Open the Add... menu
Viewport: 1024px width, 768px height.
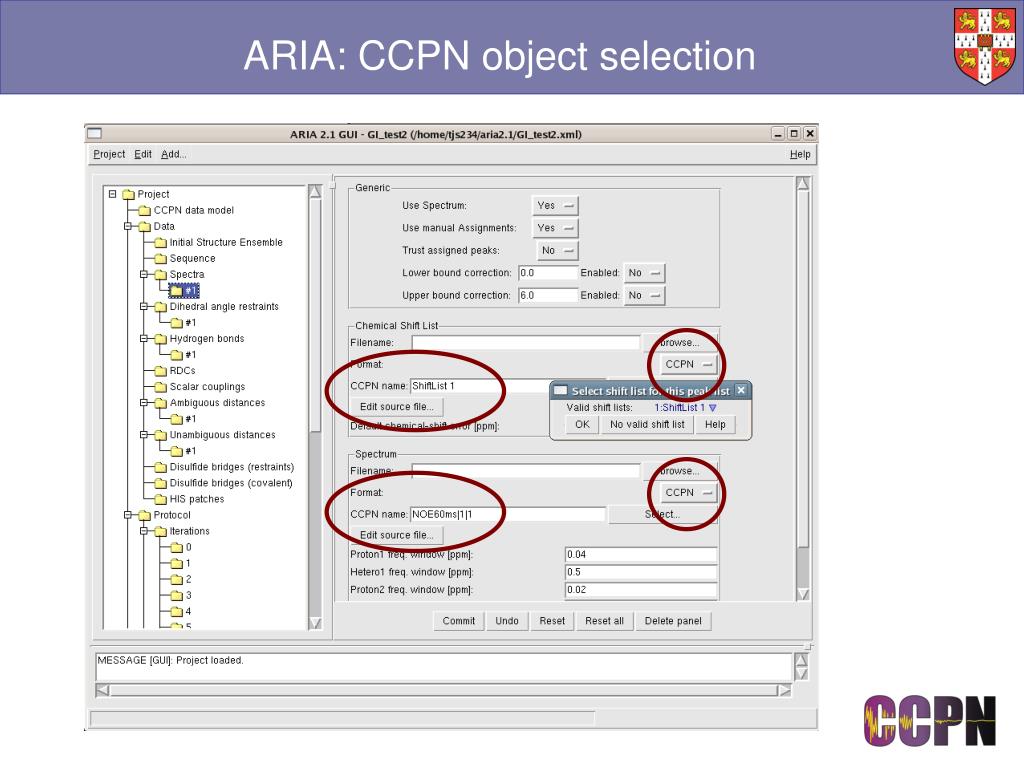click(174, 154)
